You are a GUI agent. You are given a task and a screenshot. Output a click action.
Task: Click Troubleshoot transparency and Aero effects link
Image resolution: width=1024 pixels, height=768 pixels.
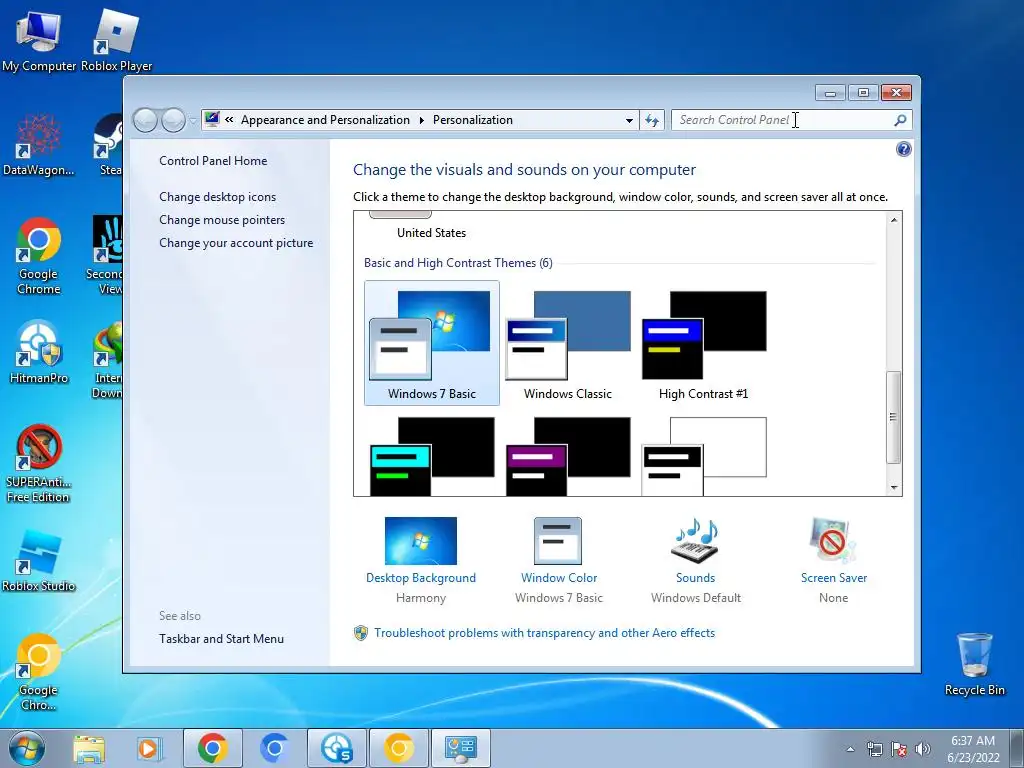544,633
